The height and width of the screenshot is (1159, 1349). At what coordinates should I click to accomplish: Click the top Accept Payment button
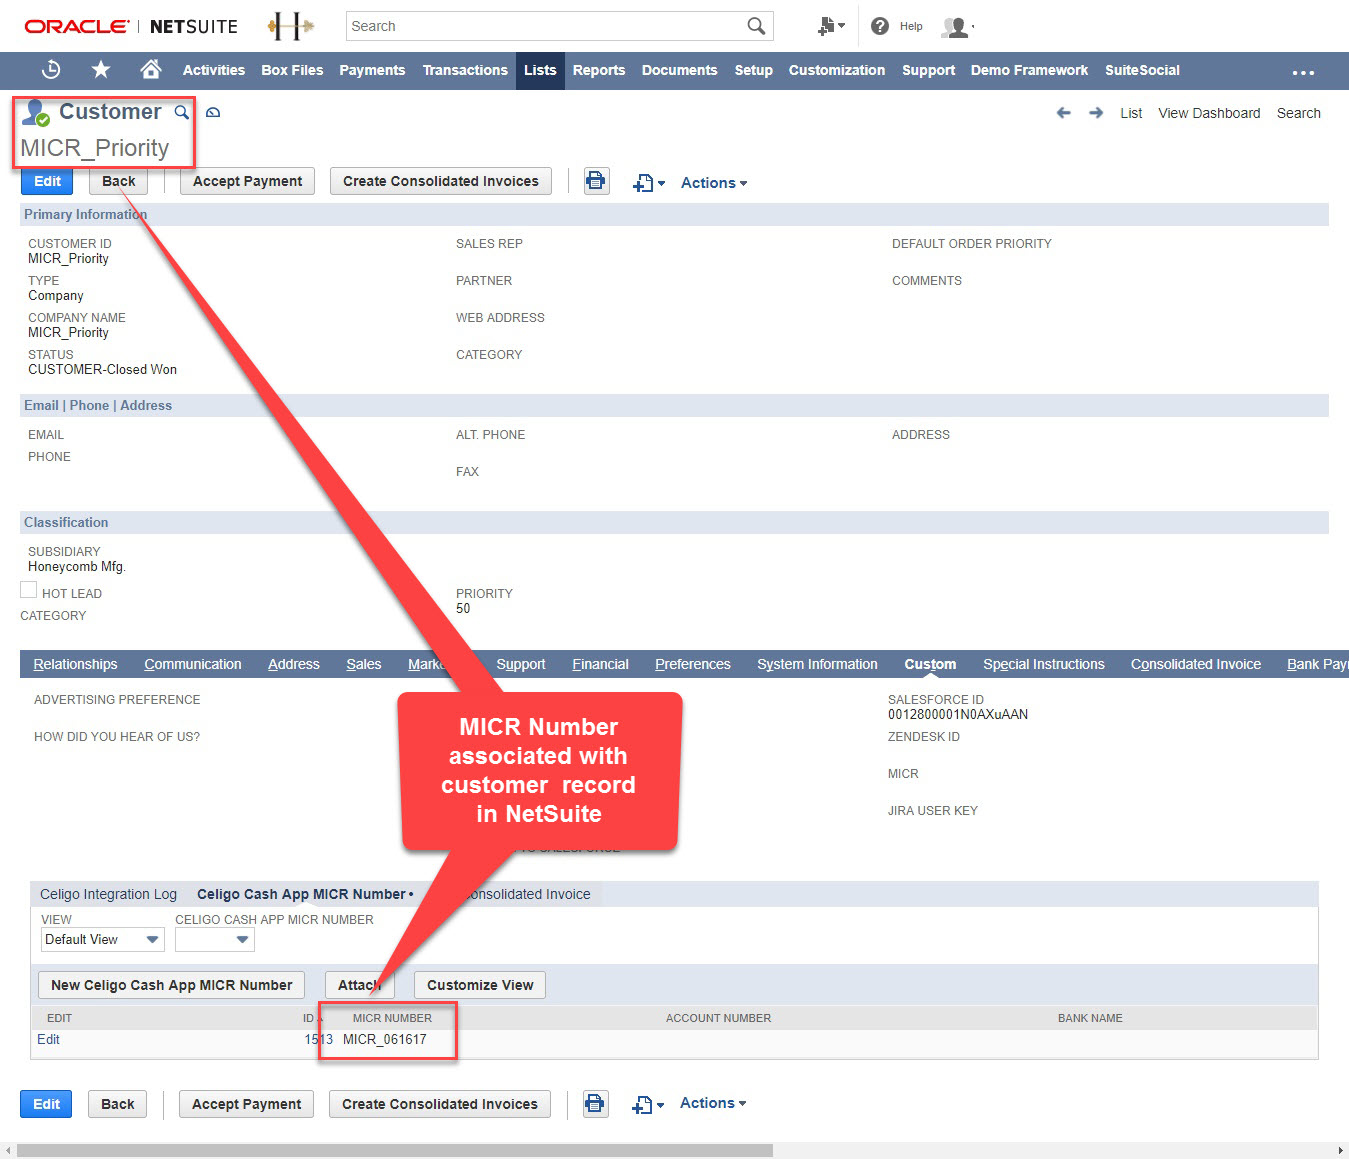[x=248, y=181]
